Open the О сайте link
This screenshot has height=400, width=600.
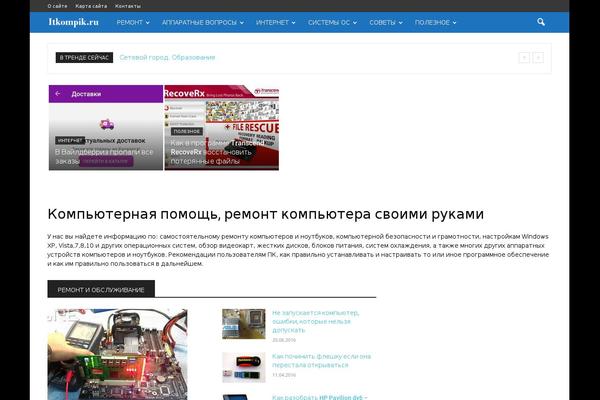point(57,6)
